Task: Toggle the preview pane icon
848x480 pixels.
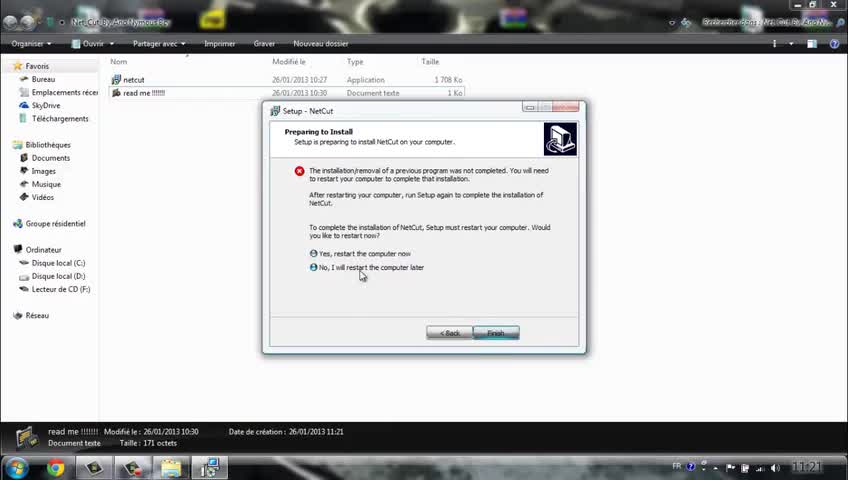Action: (812, 44)
